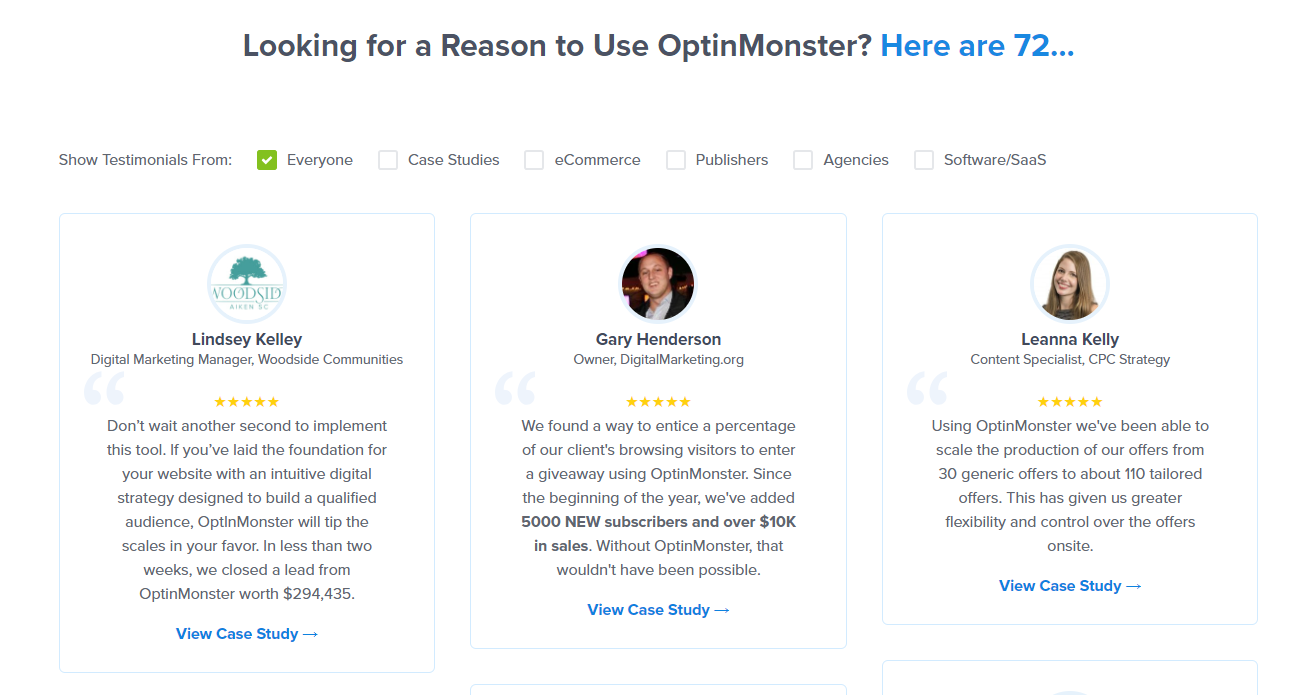The width and height of the screenshot is (1314, 695).
Task: Click the quote mark icon in Leanna's card
Action: coord(927,388)
